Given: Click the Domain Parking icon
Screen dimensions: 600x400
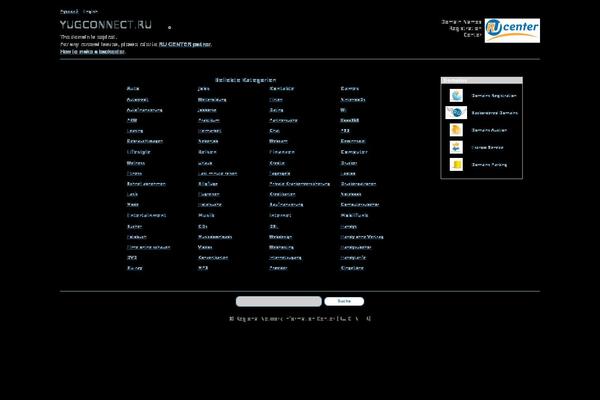Looking at the screenshot, I should [x=456, y=164].
